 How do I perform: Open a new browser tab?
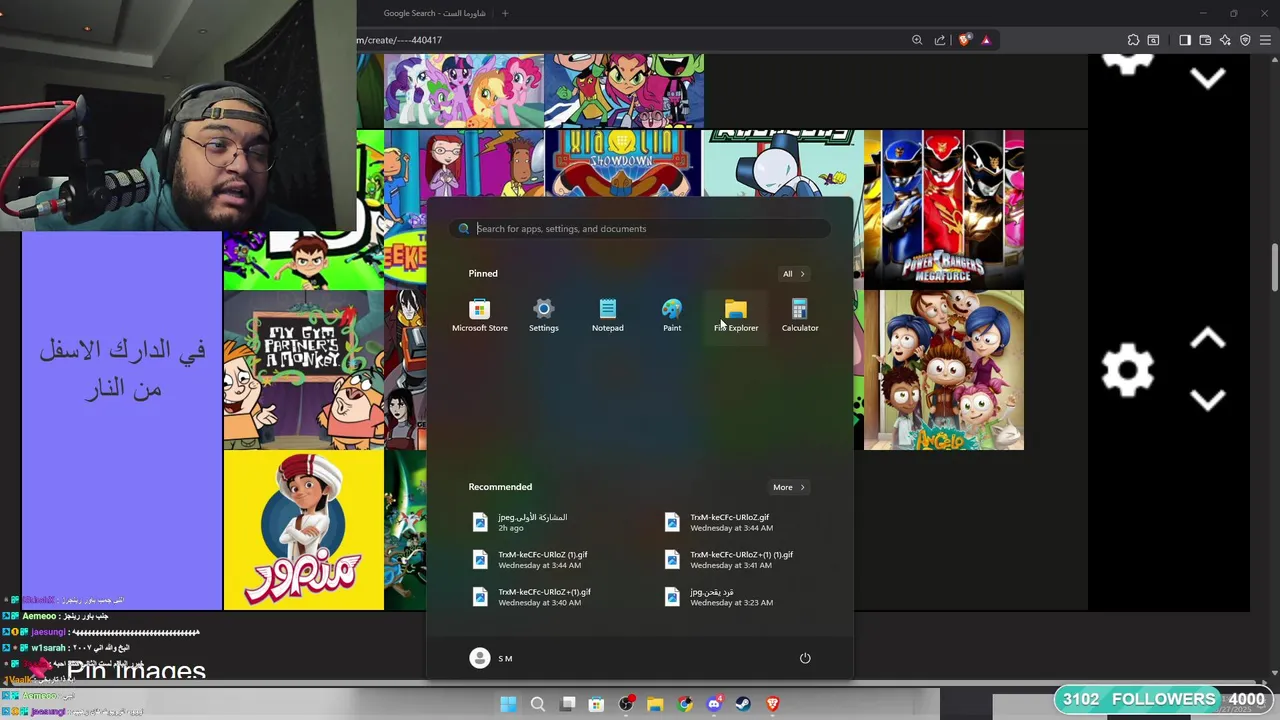(x=505, y=13)
